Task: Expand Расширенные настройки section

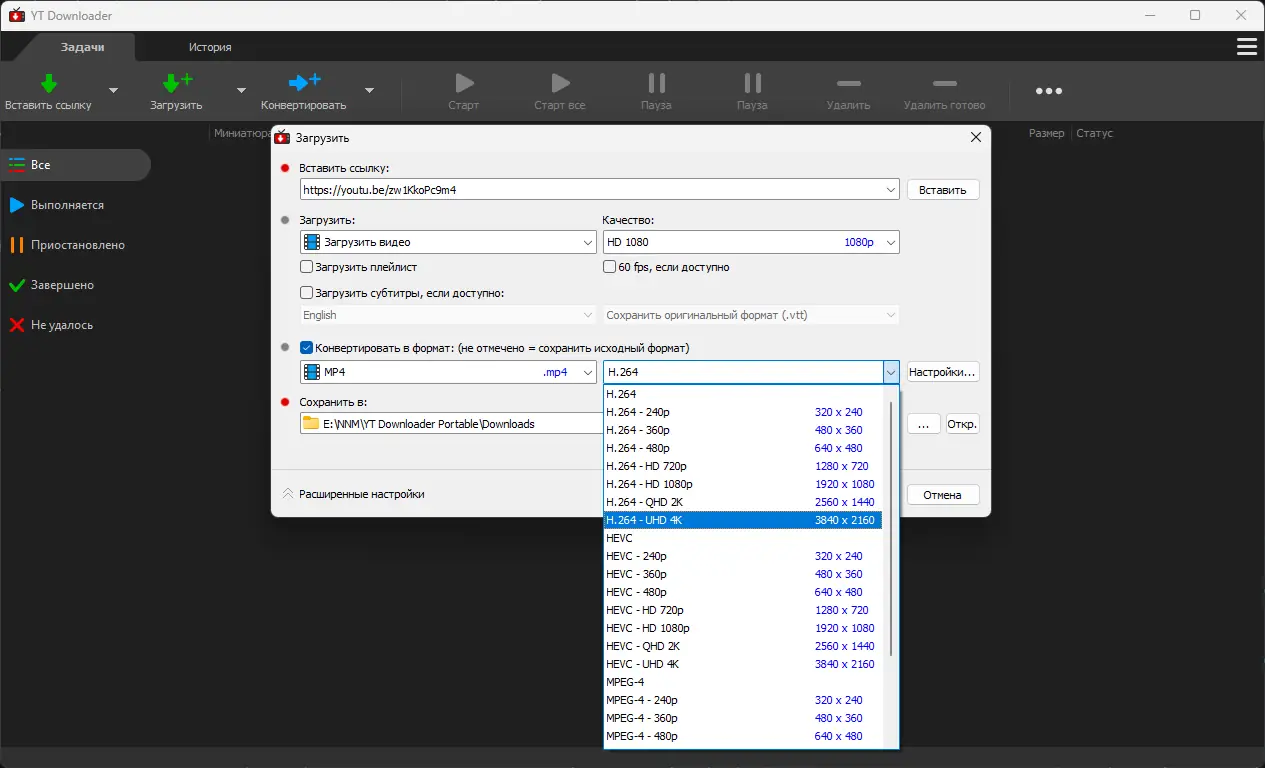Action: (x=355, y=494)
